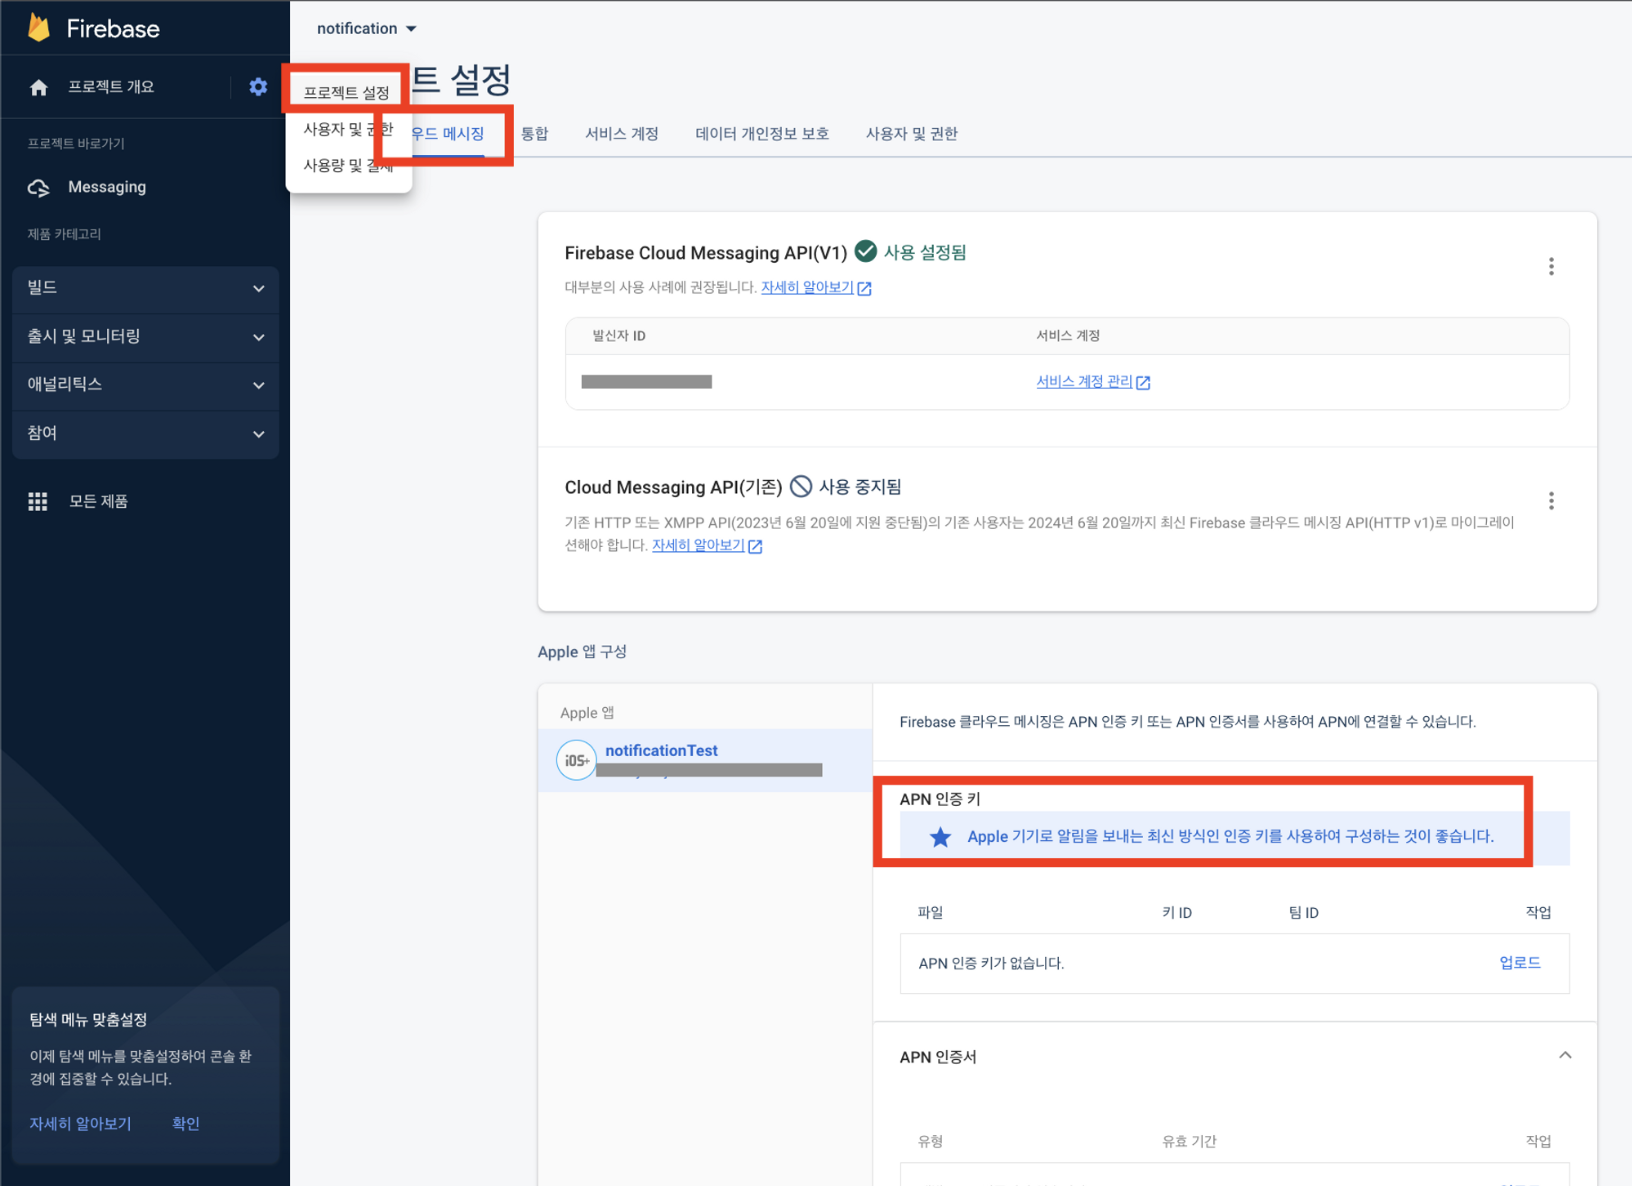Click the 사용 설정됨 status text
Viewport: 1632px width, 1186px height.
click(925, 252)
